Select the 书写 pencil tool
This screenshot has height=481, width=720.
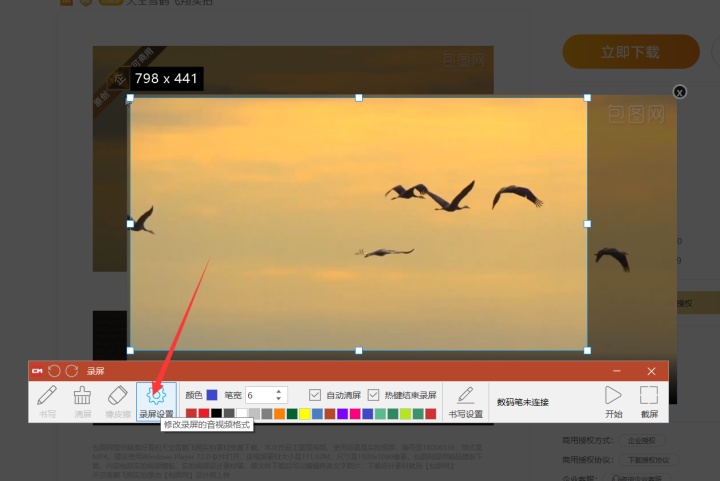click(x=47, y=402)
